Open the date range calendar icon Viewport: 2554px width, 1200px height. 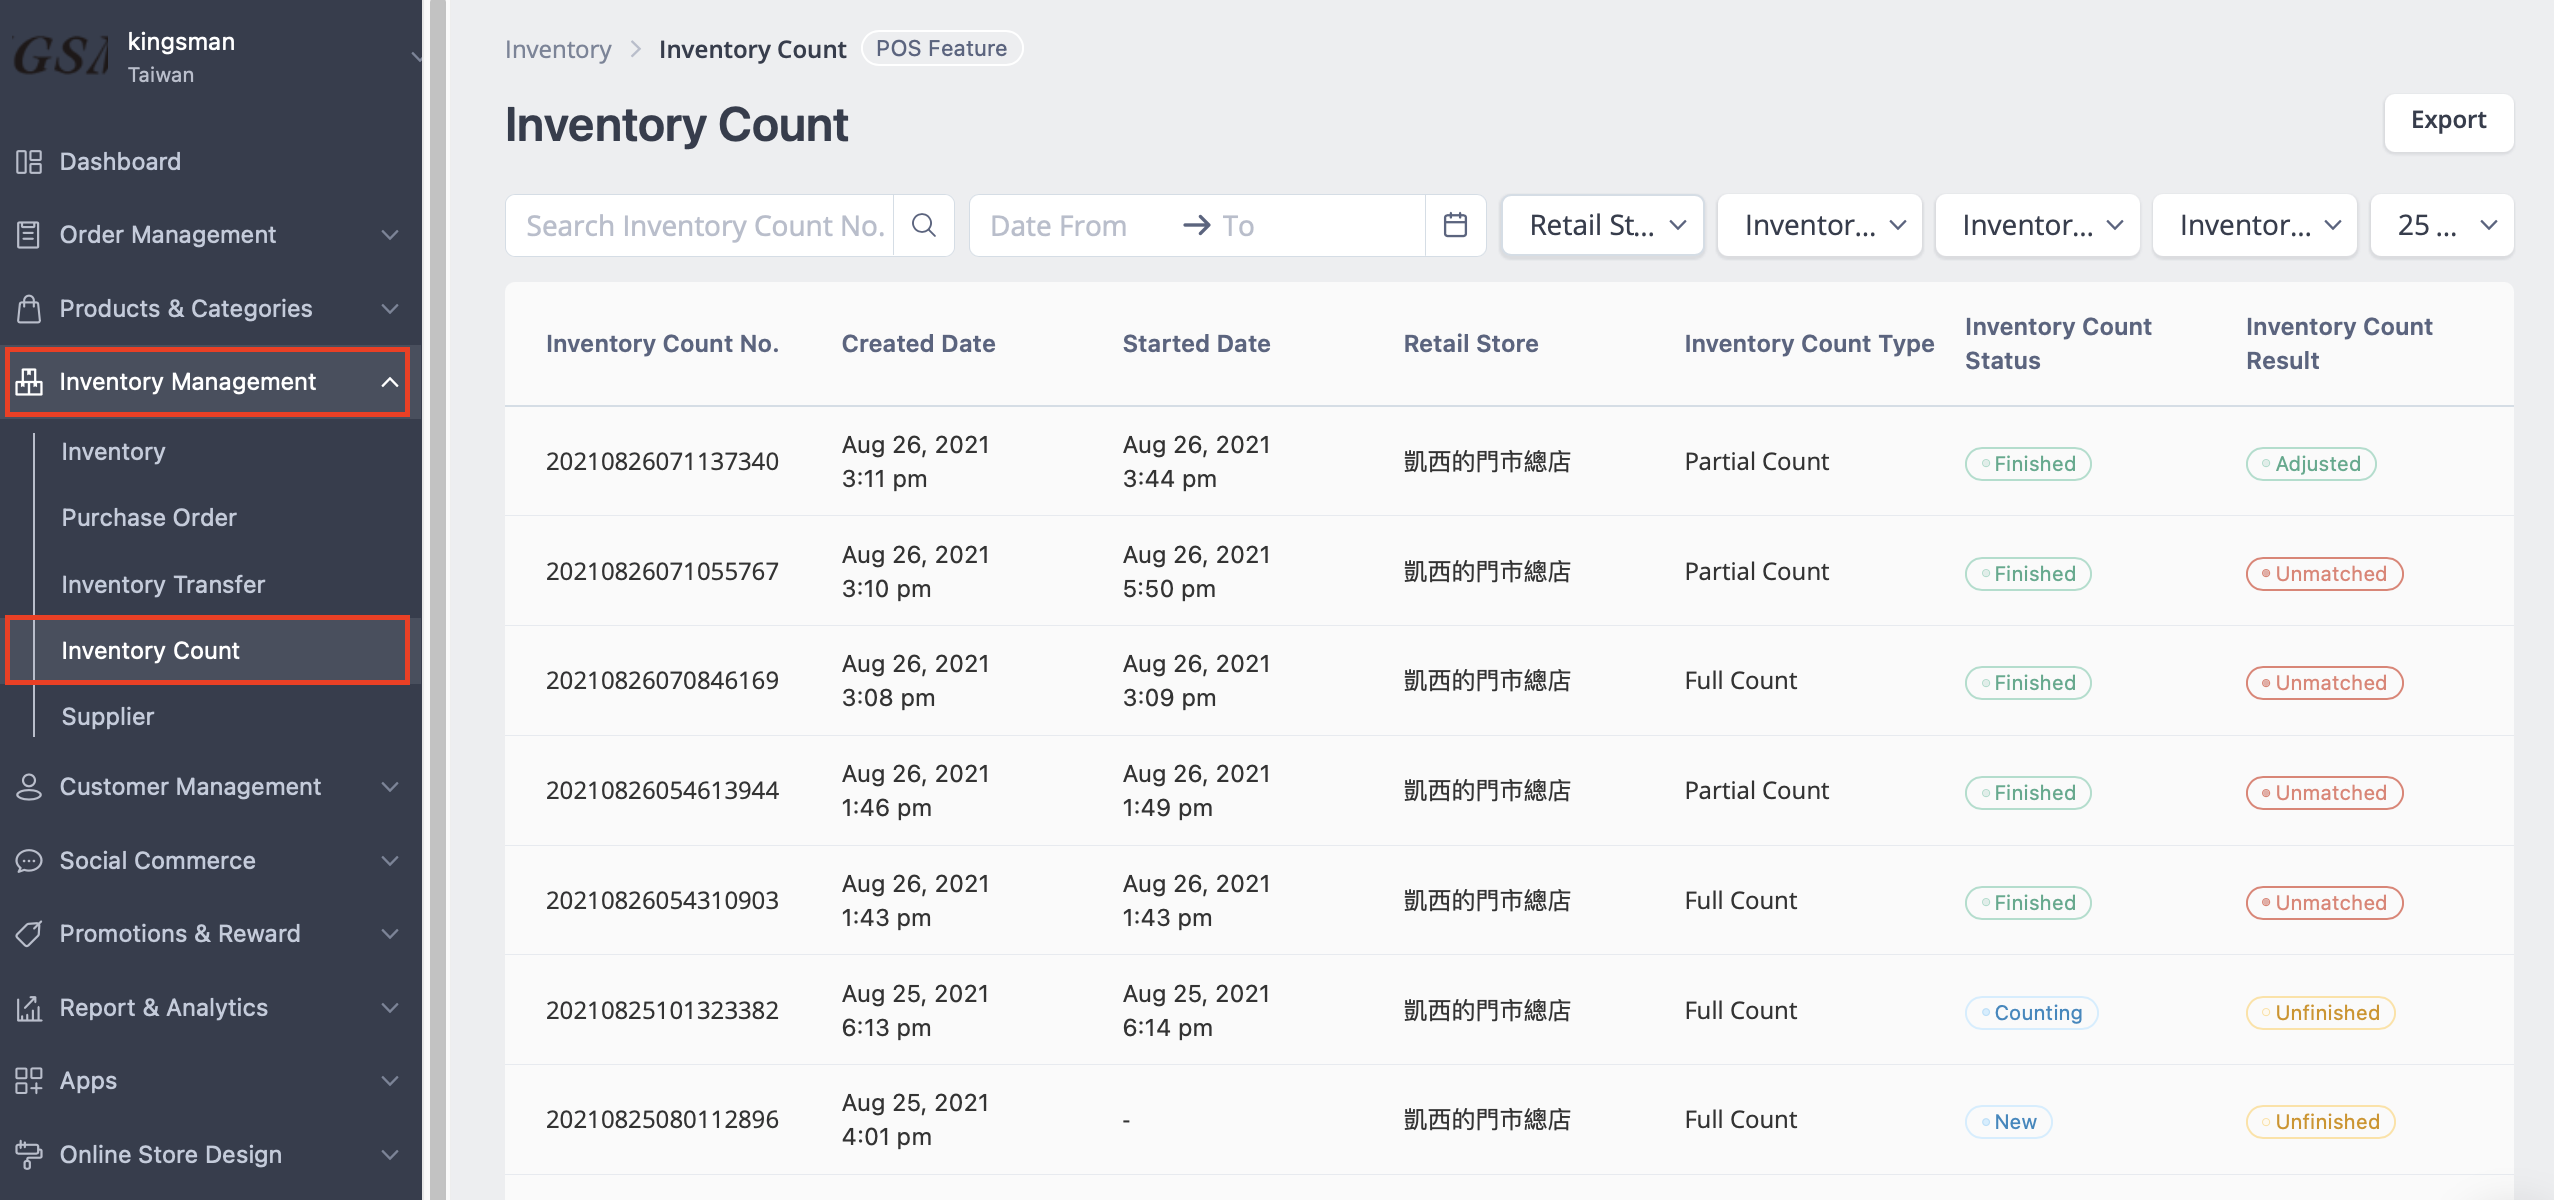pyautogui.click(x=1455, y=226)
